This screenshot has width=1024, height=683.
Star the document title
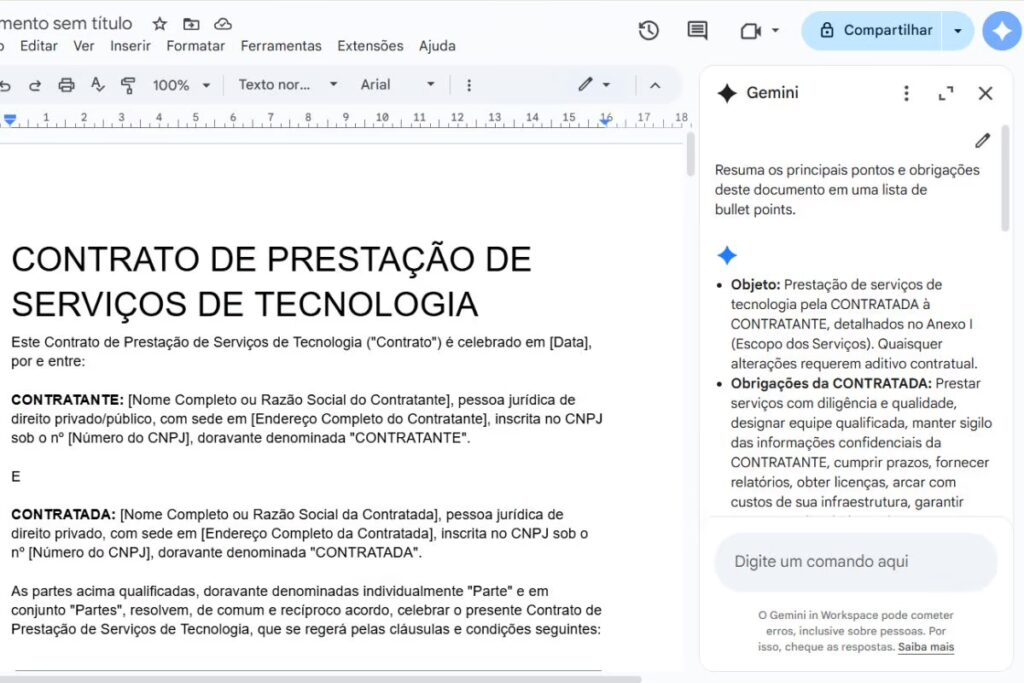159,24
